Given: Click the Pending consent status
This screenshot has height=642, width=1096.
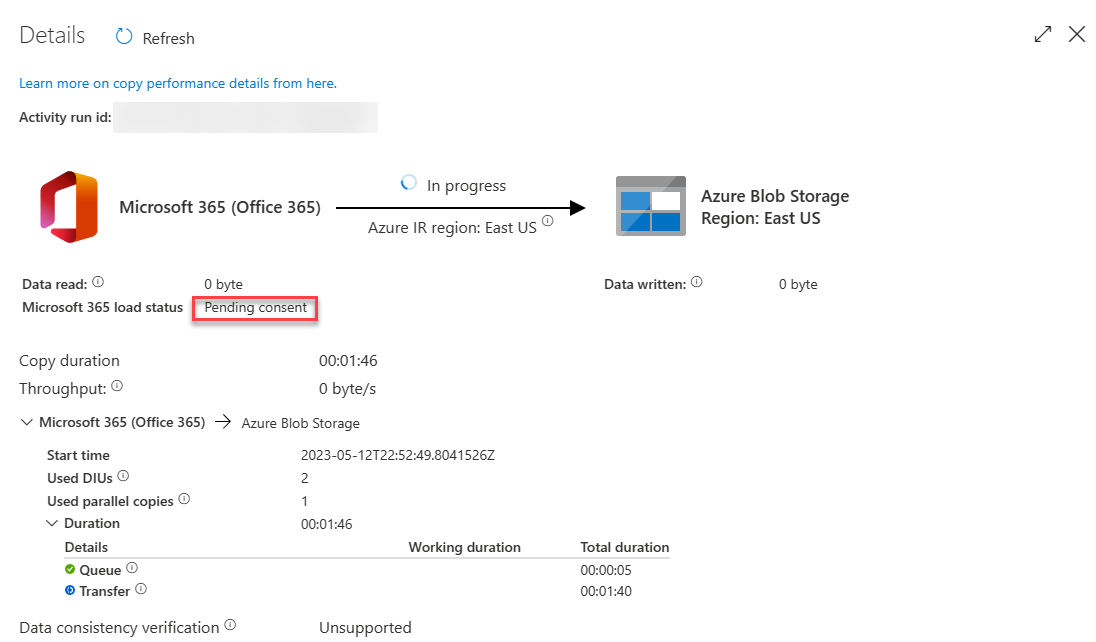Looking at the screenshot, I should [254, 307].
